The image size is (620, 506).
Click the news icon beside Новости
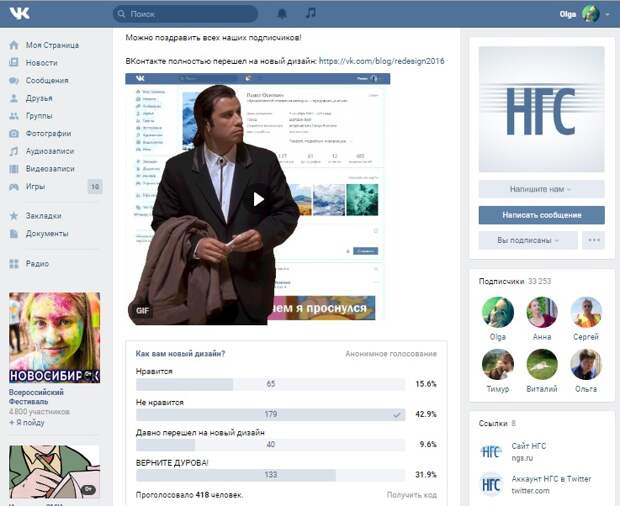click(14, 62)
